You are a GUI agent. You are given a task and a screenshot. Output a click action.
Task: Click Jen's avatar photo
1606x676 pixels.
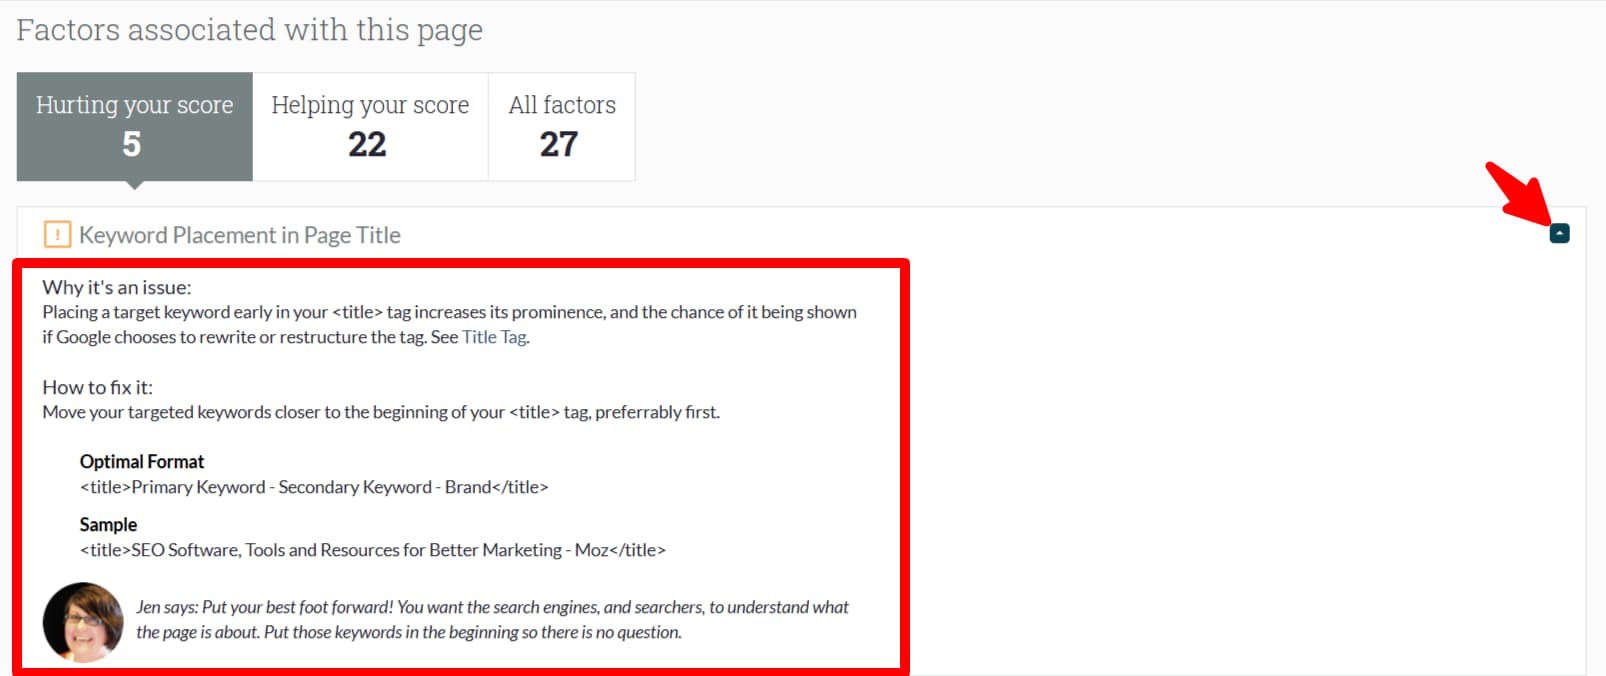pyautogui.click(x=83, y=622)
